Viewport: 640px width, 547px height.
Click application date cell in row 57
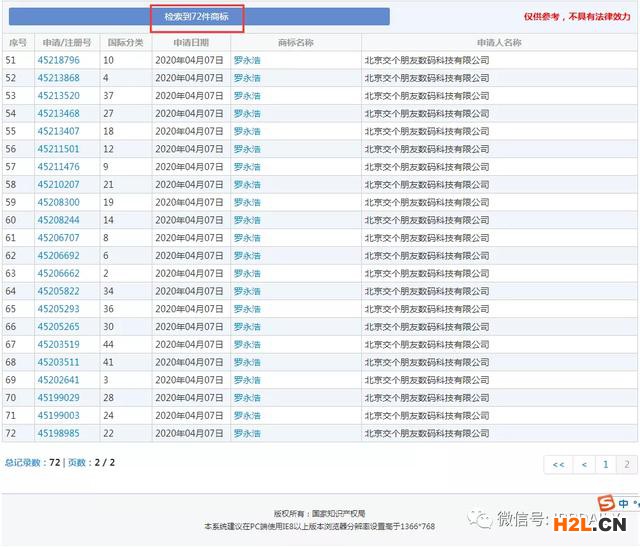coord(189,167)
